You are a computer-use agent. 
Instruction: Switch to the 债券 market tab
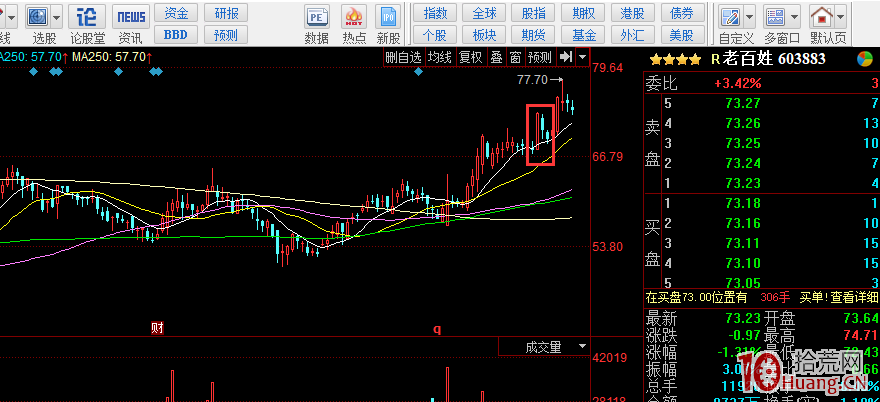tap(682, 13)
